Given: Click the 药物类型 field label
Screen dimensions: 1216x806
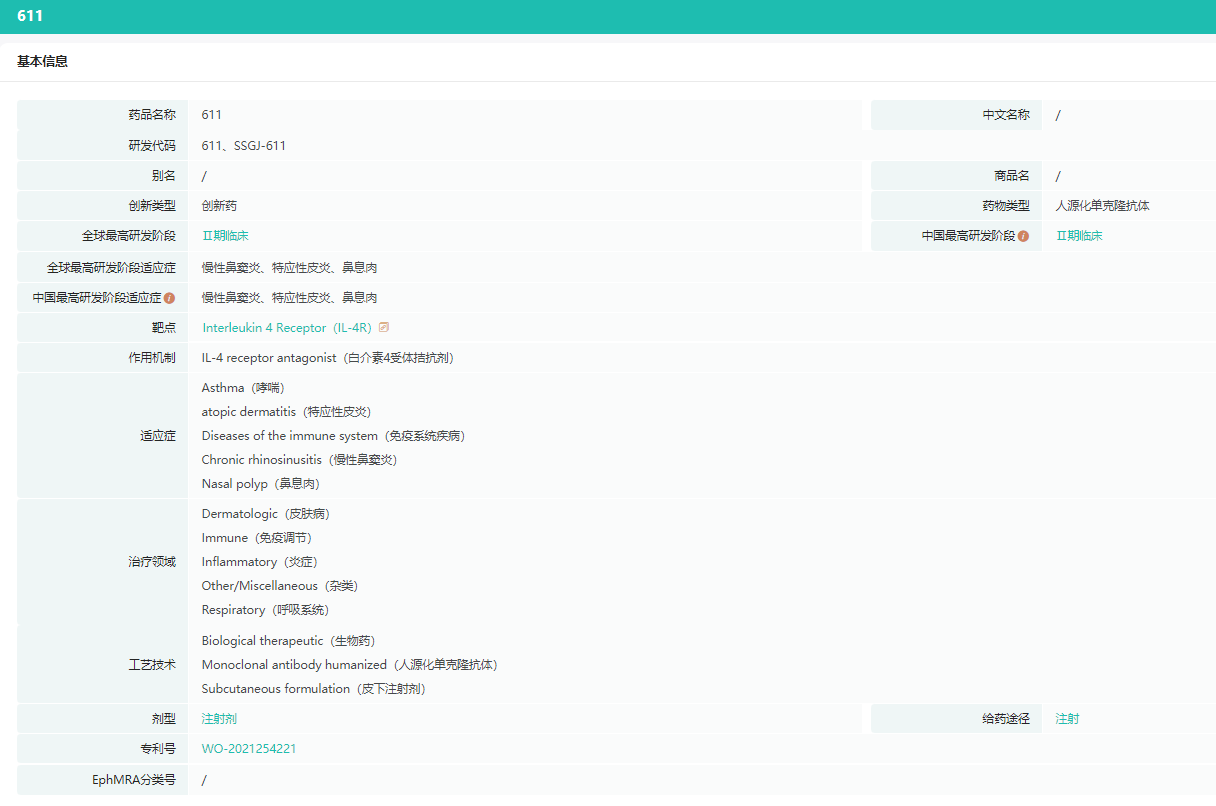Looking at the screenshot, I should tap(1006, 206).
